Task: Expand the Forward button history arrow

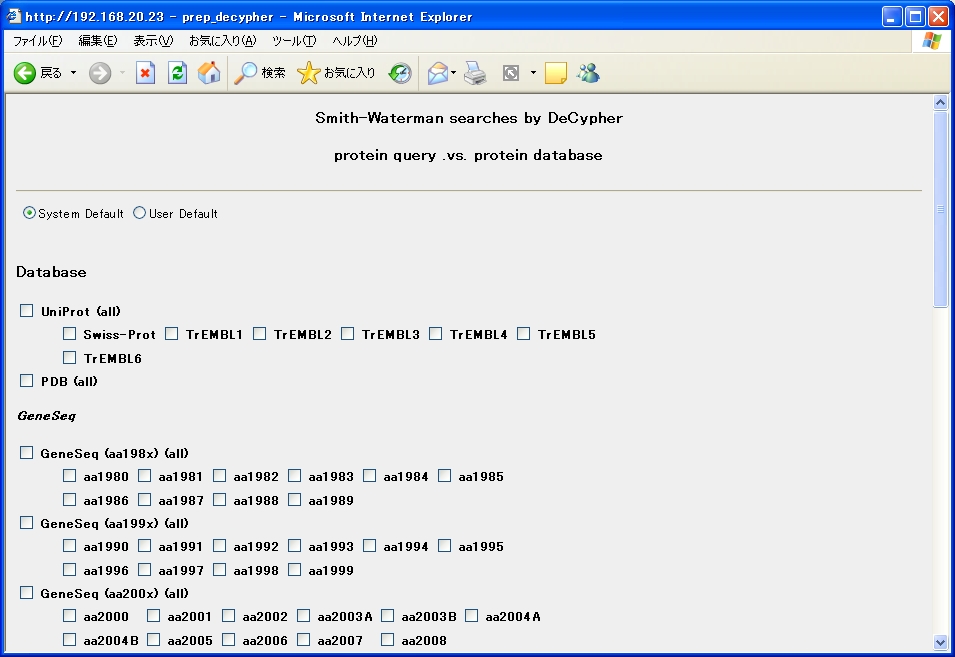Action: 122,73
